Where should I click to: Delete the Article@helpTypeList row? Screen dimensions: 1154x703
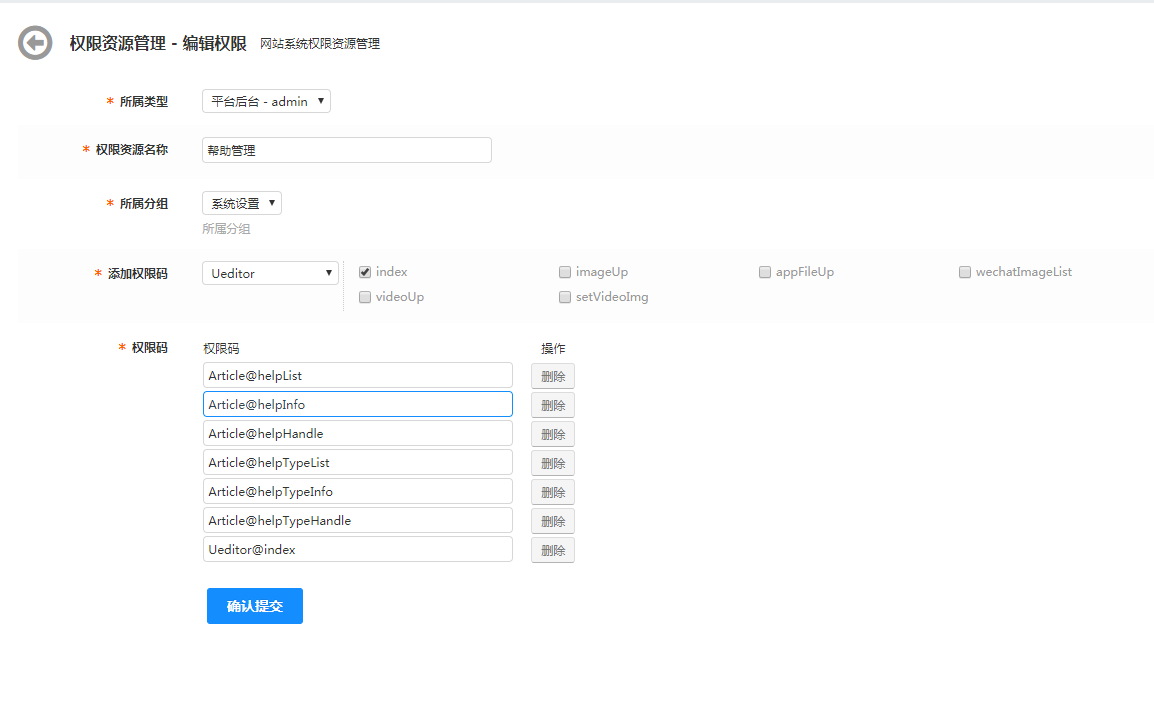coord(553,464)
